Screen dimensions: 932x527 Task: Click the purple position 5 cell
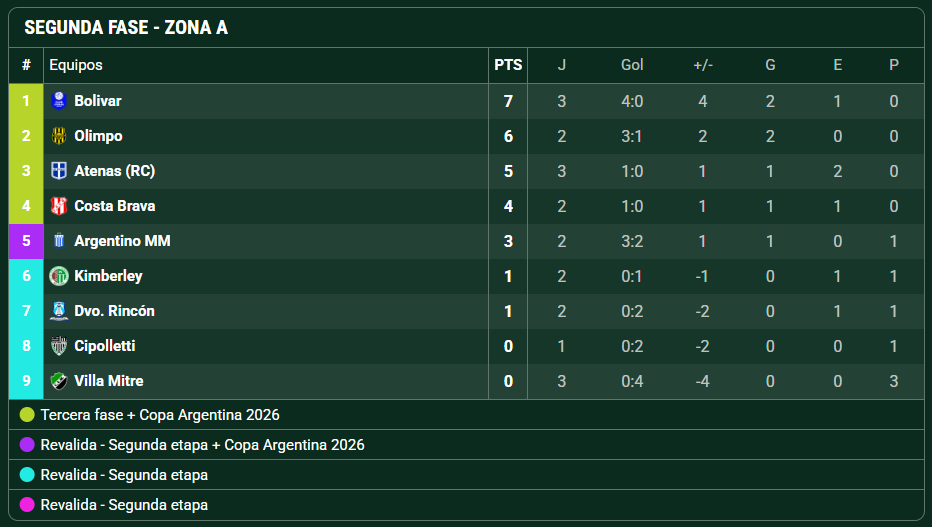point(26,241)
